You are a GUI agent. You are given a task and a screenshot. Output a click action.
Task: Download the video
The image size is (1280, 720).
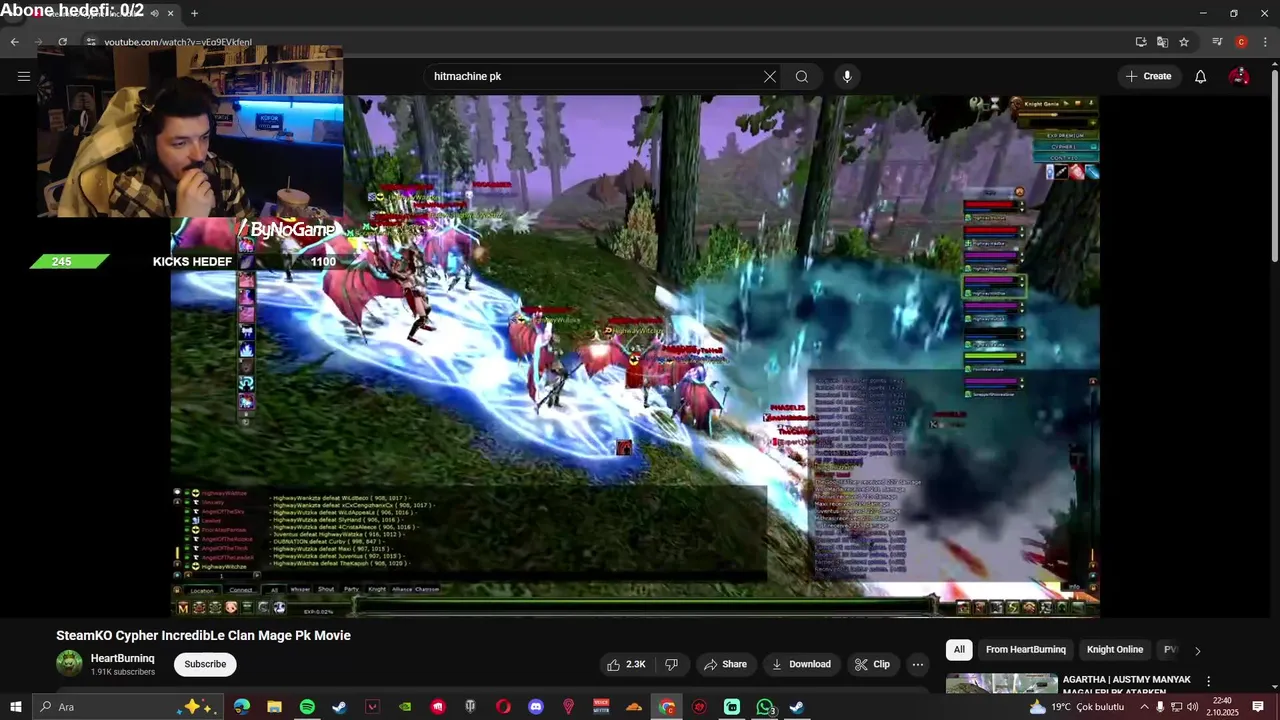click(x=801, y=664)
